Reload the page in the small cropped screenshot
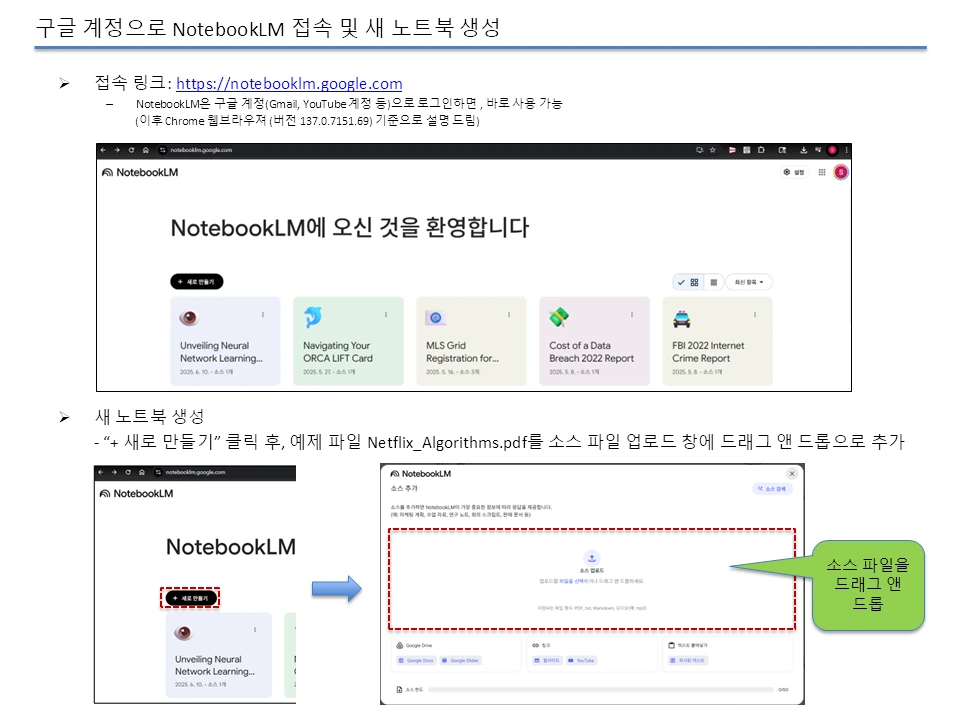The width and height of the screenshot is (960, 720). click(x=128, y=472)
